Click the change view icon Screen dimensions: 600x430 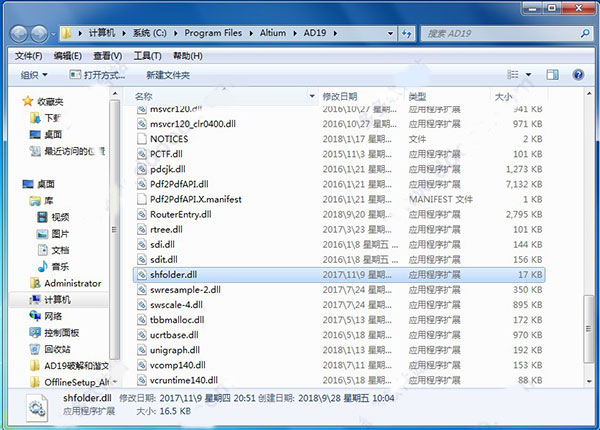[512, 75]
